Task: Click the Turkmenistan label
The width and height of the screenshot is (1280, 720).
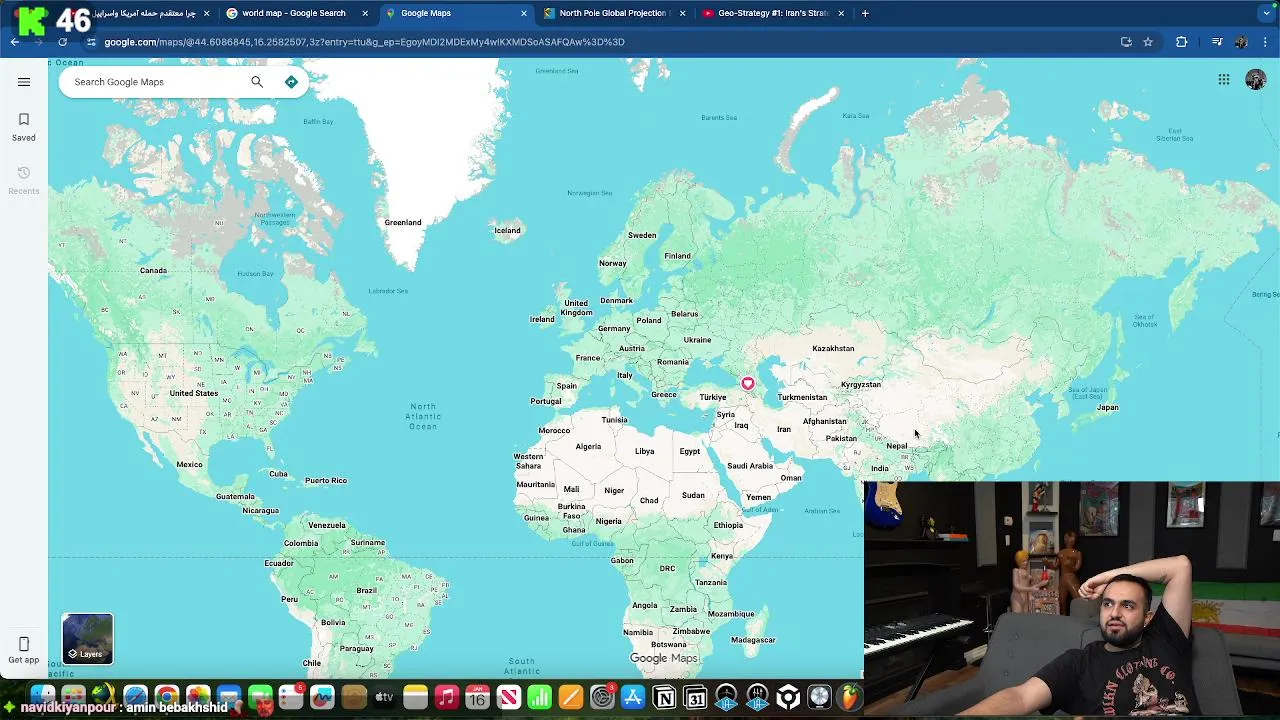Action: coord(802,397)
